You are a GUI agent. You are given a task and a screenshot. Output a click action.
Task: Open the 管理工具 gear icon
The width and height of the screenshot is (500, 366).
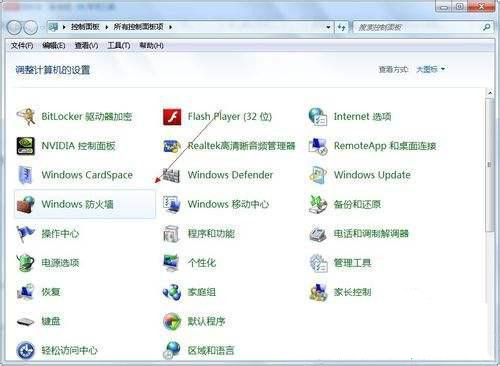(x=318, y=263)
